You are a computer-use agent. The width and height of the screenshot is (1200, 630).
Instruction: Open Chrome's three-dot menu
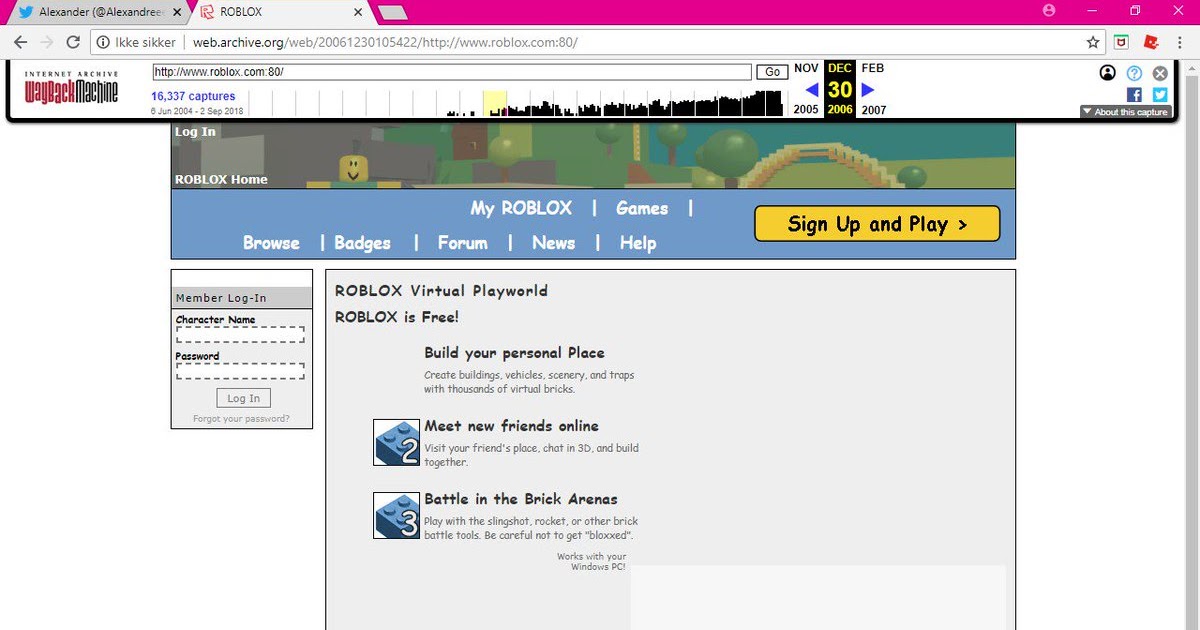[1180, 42]
